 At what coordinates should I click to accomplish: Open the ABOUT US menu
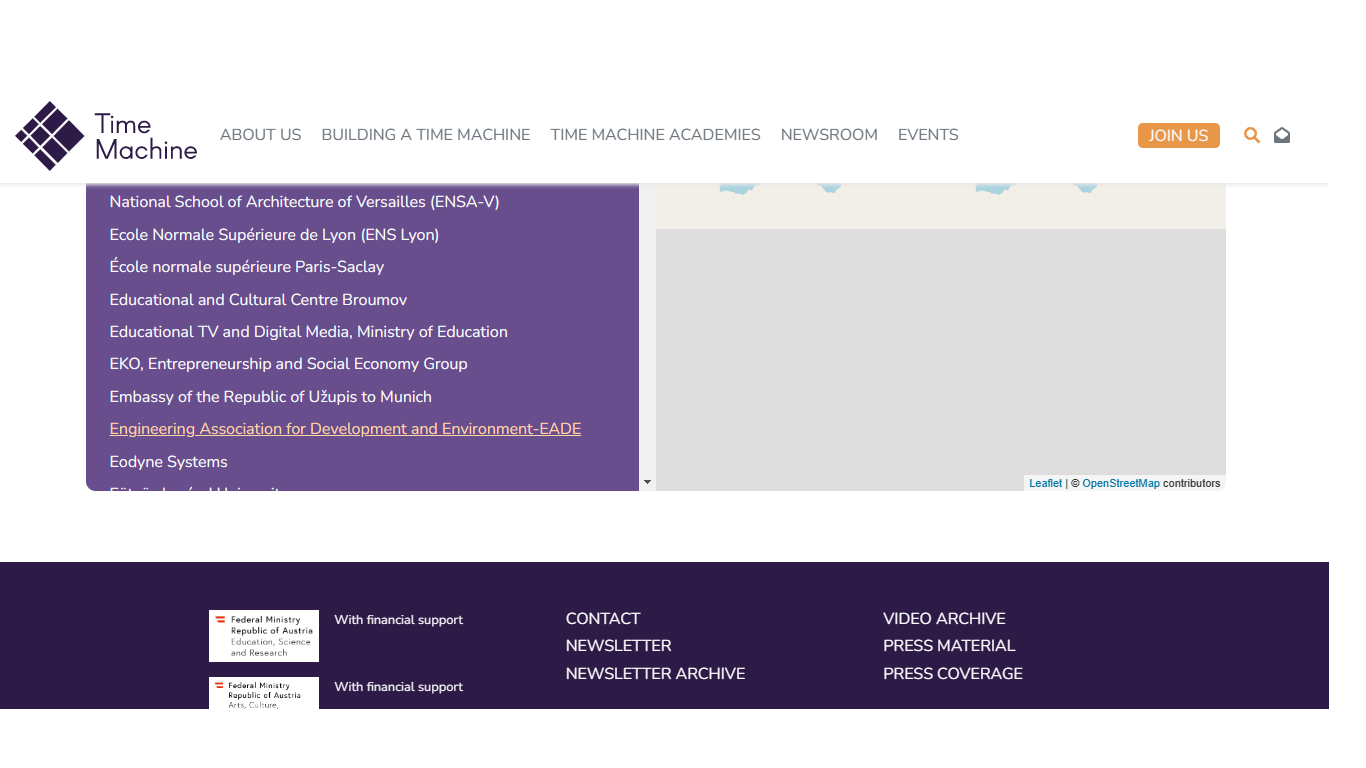coord(260,135)
